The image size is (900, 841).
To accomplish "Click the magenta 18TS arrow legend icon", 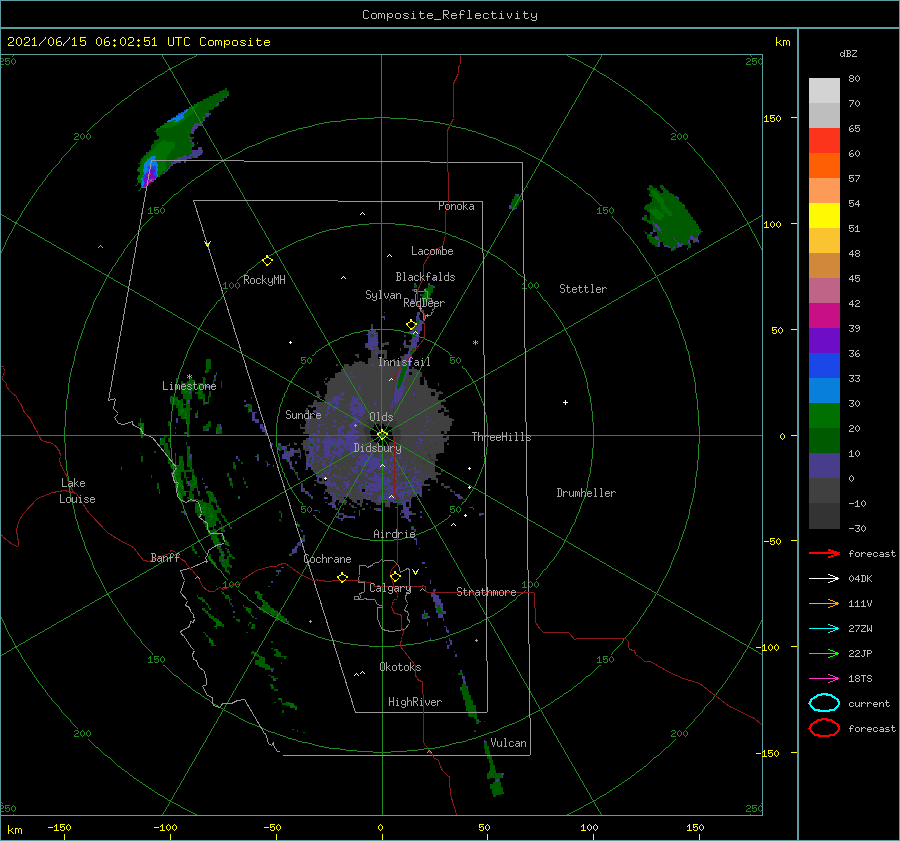I will 824,679.
